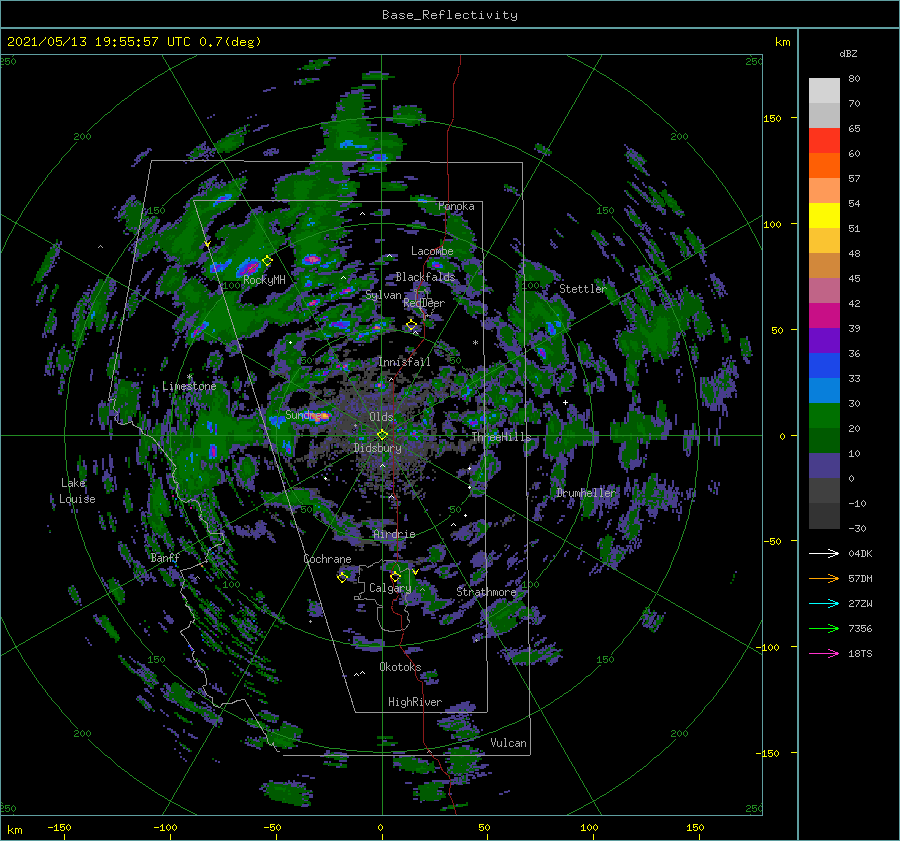Click the Cochrane town label
Viewport: 900px width, 841px height.
(x=327, y=559)
